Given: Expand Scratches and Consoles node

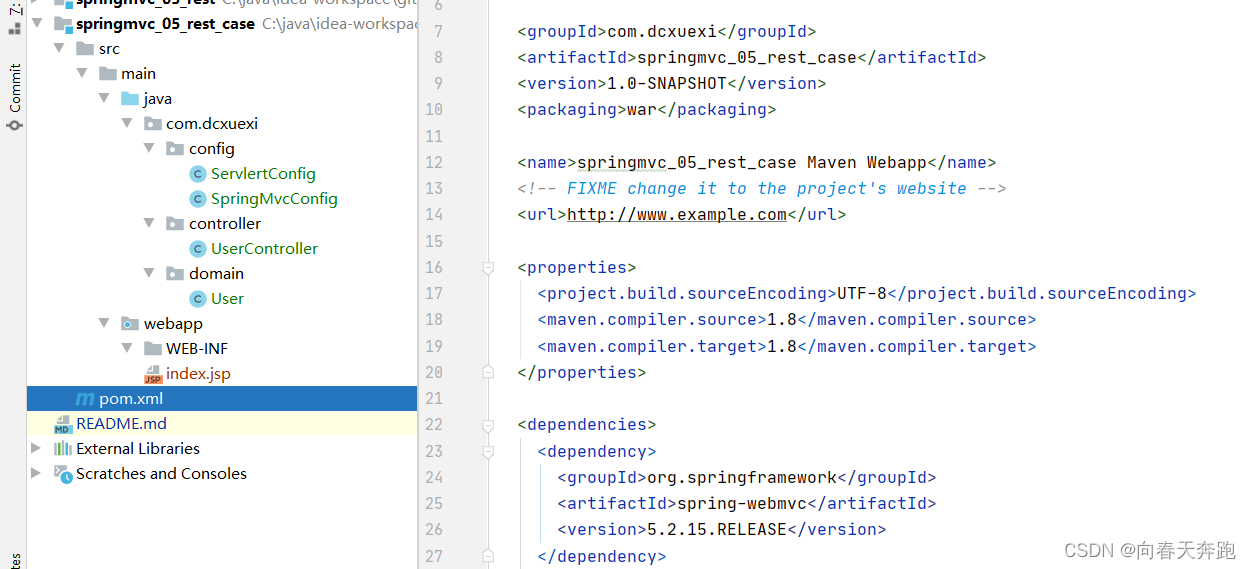Looking at the screenshot, I should coord(37,473).
